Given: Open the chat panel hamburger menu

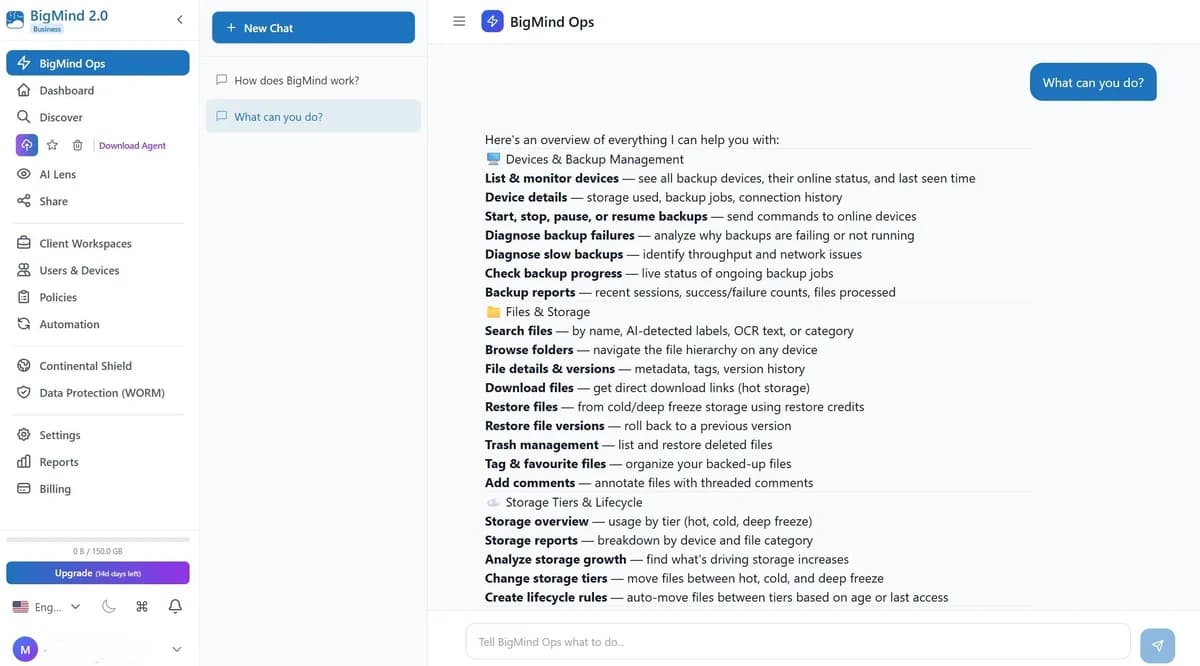Looking at the screenshot, I should (x=459, y=20).
